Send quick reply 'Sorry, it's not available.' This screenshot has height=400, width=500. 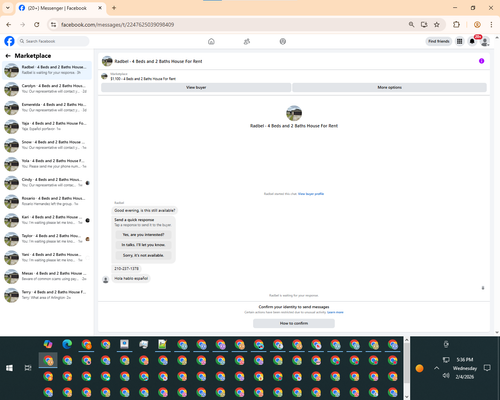143,255
